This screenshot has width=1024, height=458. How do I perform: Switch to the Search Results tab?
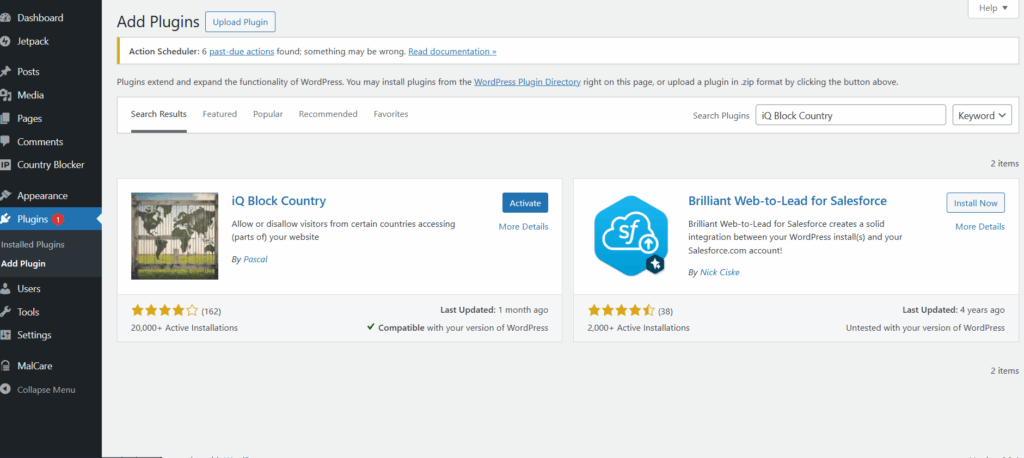click(x=159, y=114)
